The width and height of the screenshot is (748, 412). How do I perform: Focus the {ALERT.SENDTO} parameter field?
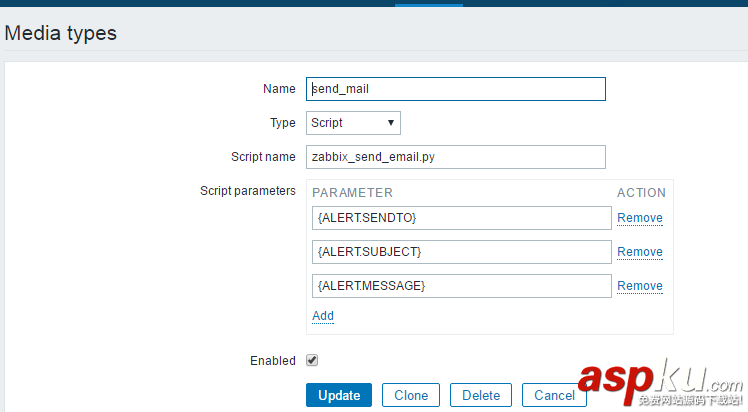(x=461, y=218)
